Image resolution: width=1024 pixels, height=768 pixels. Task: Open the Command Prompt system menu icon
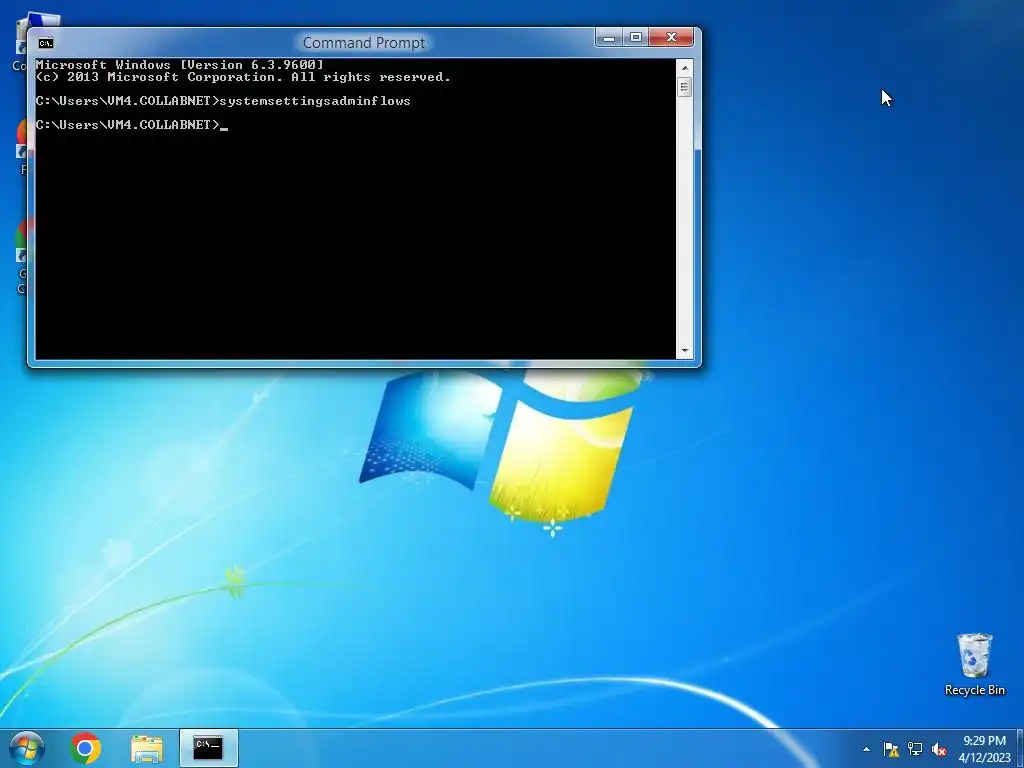pos(46,43)
